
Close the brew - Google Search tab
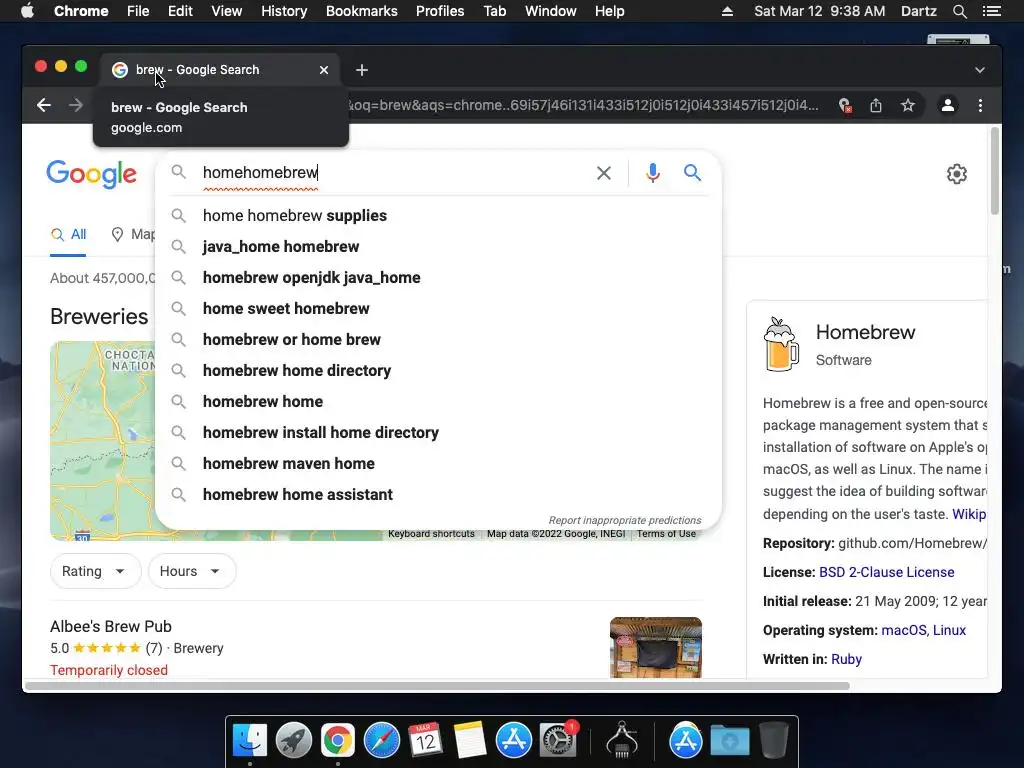[x=324, y=70]
